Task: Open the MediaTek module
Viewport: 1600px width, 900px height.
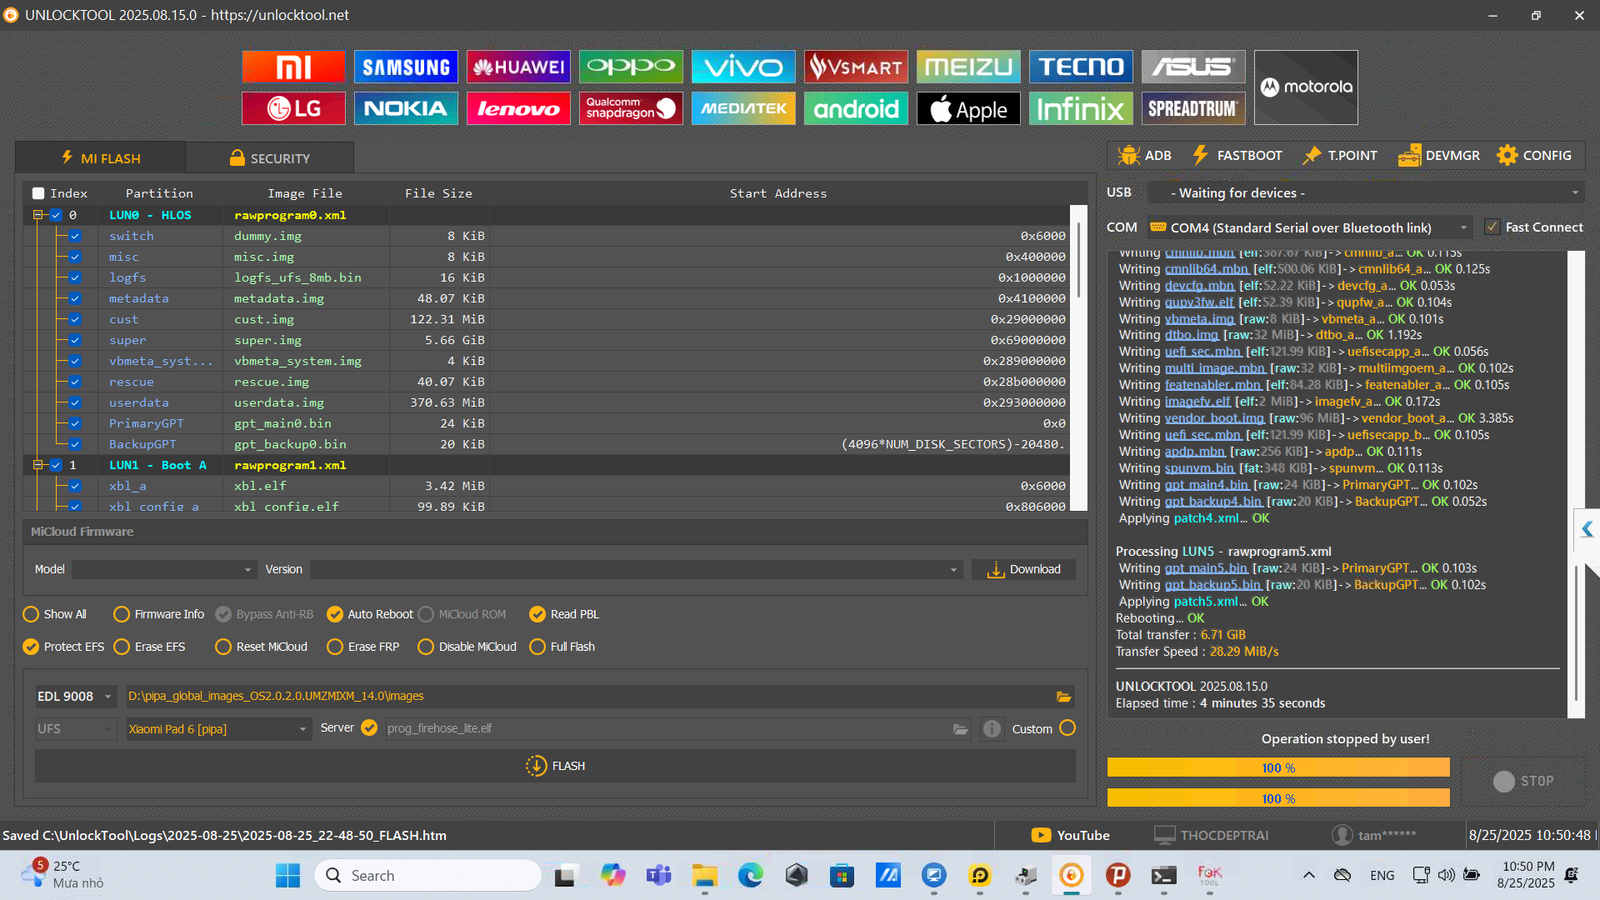Action: point(743,108)
